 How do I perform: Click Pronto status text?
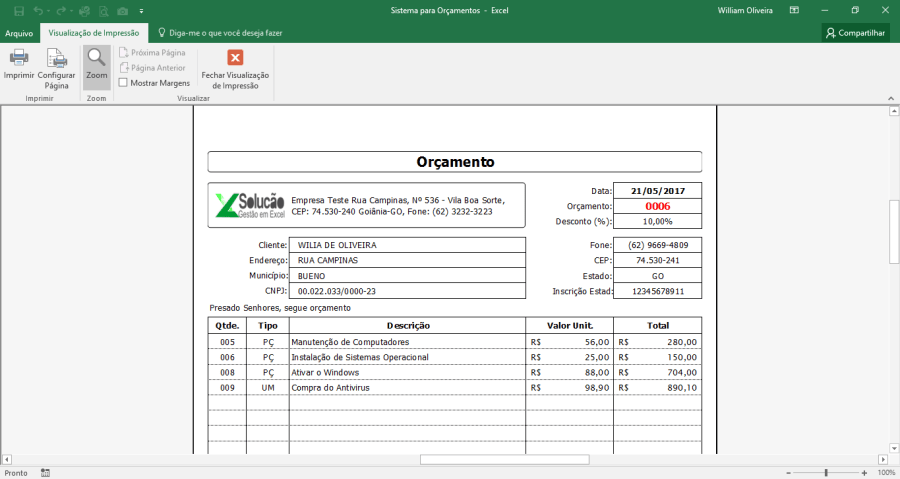coord(16,473)
